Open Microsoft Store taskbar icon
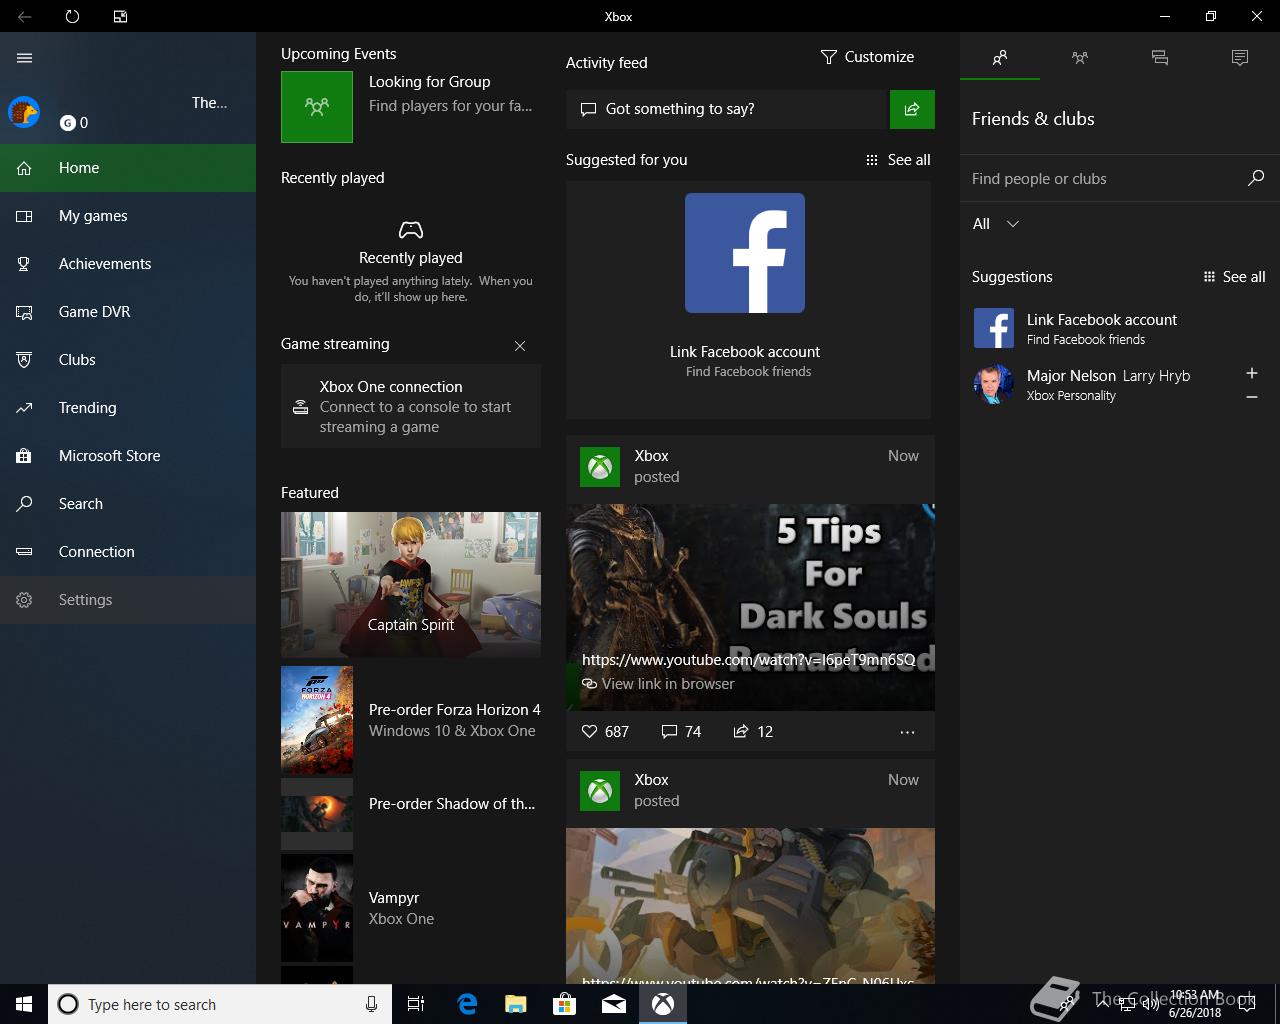 point(565,1004)
